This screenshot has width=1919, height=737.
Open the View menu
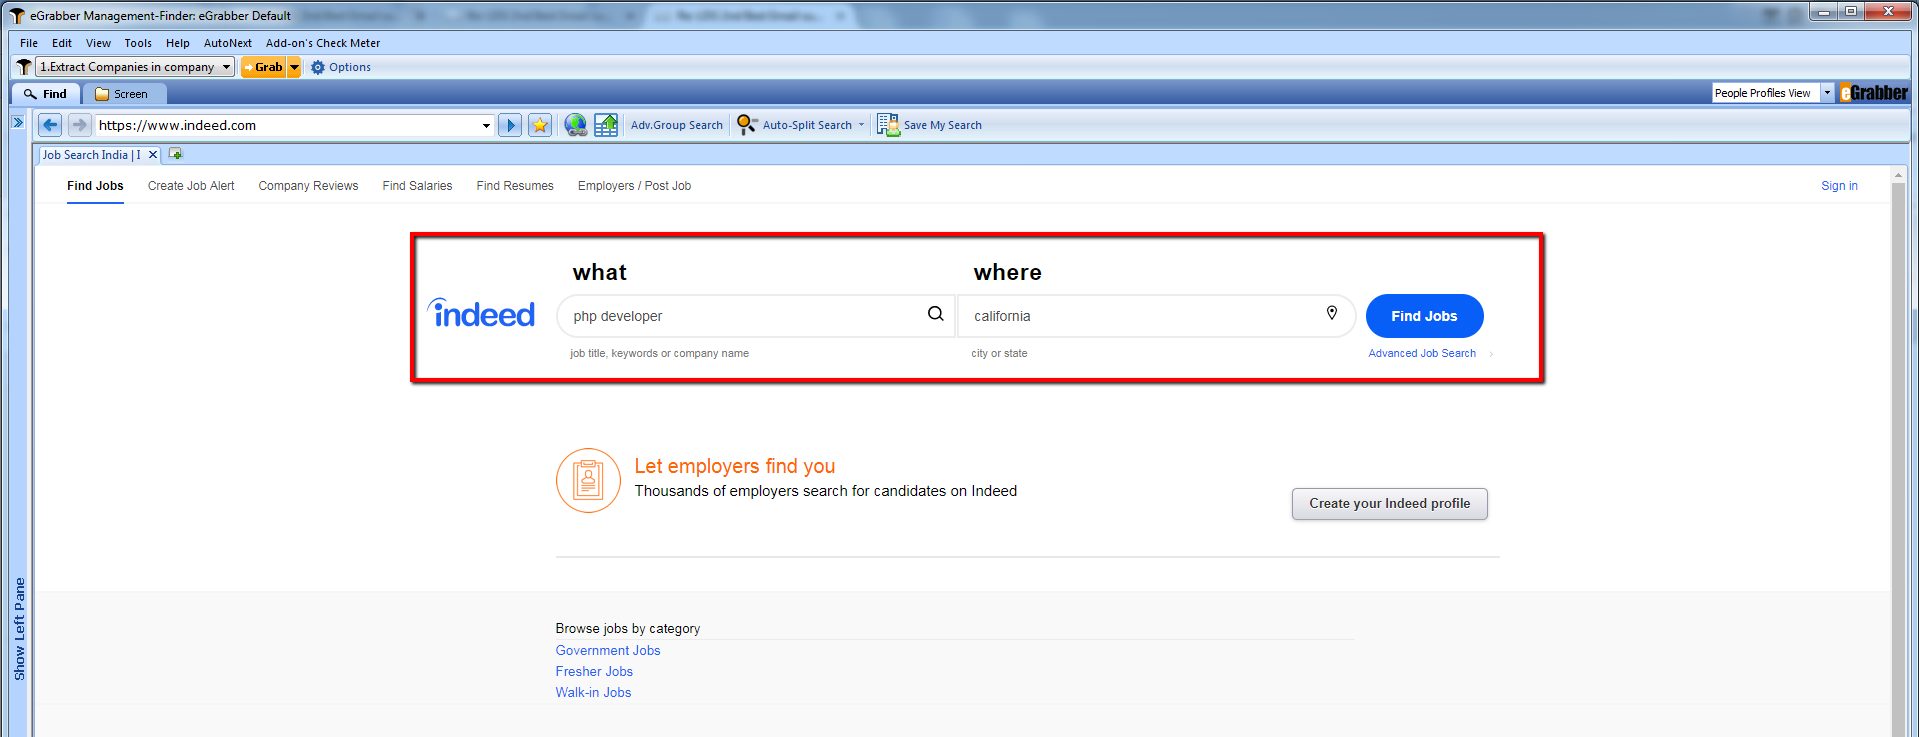point(98,43)
